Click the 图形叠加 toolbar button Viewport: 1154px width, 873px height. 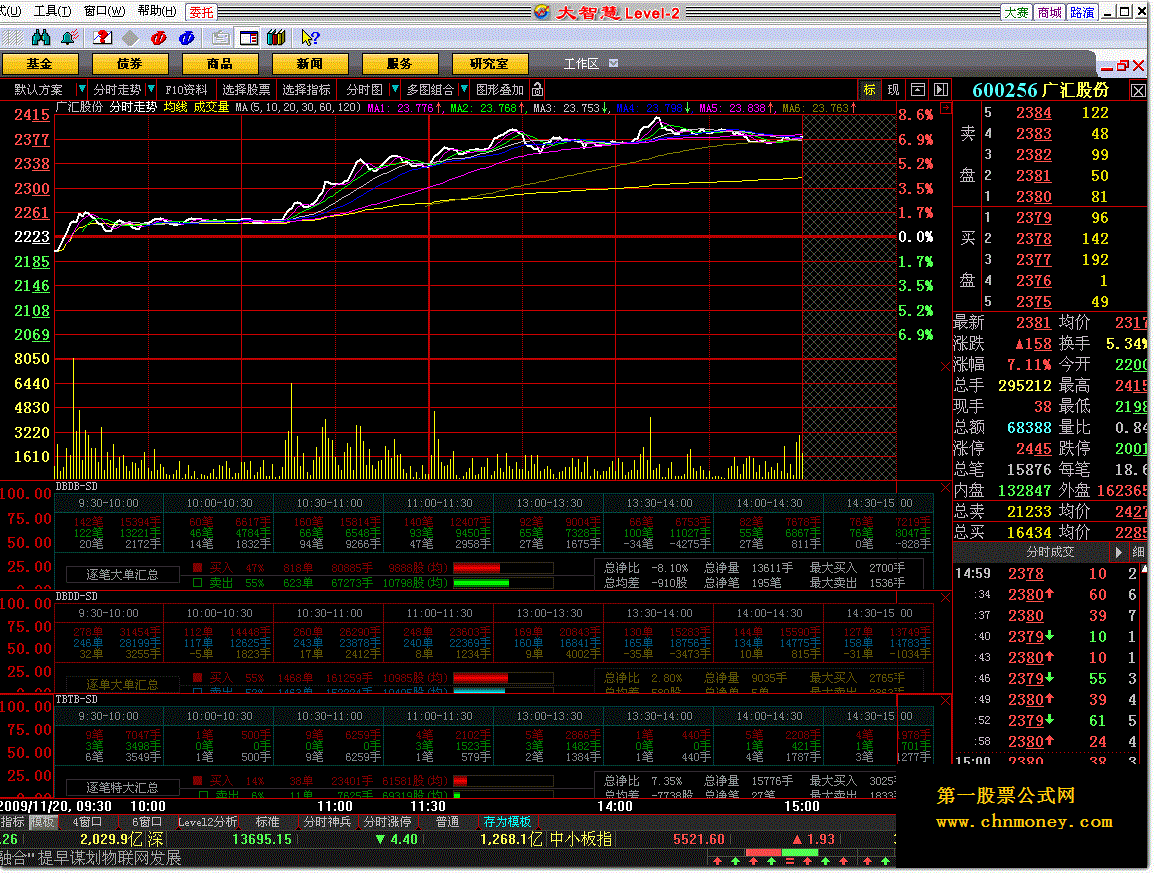tap(500, 90)
